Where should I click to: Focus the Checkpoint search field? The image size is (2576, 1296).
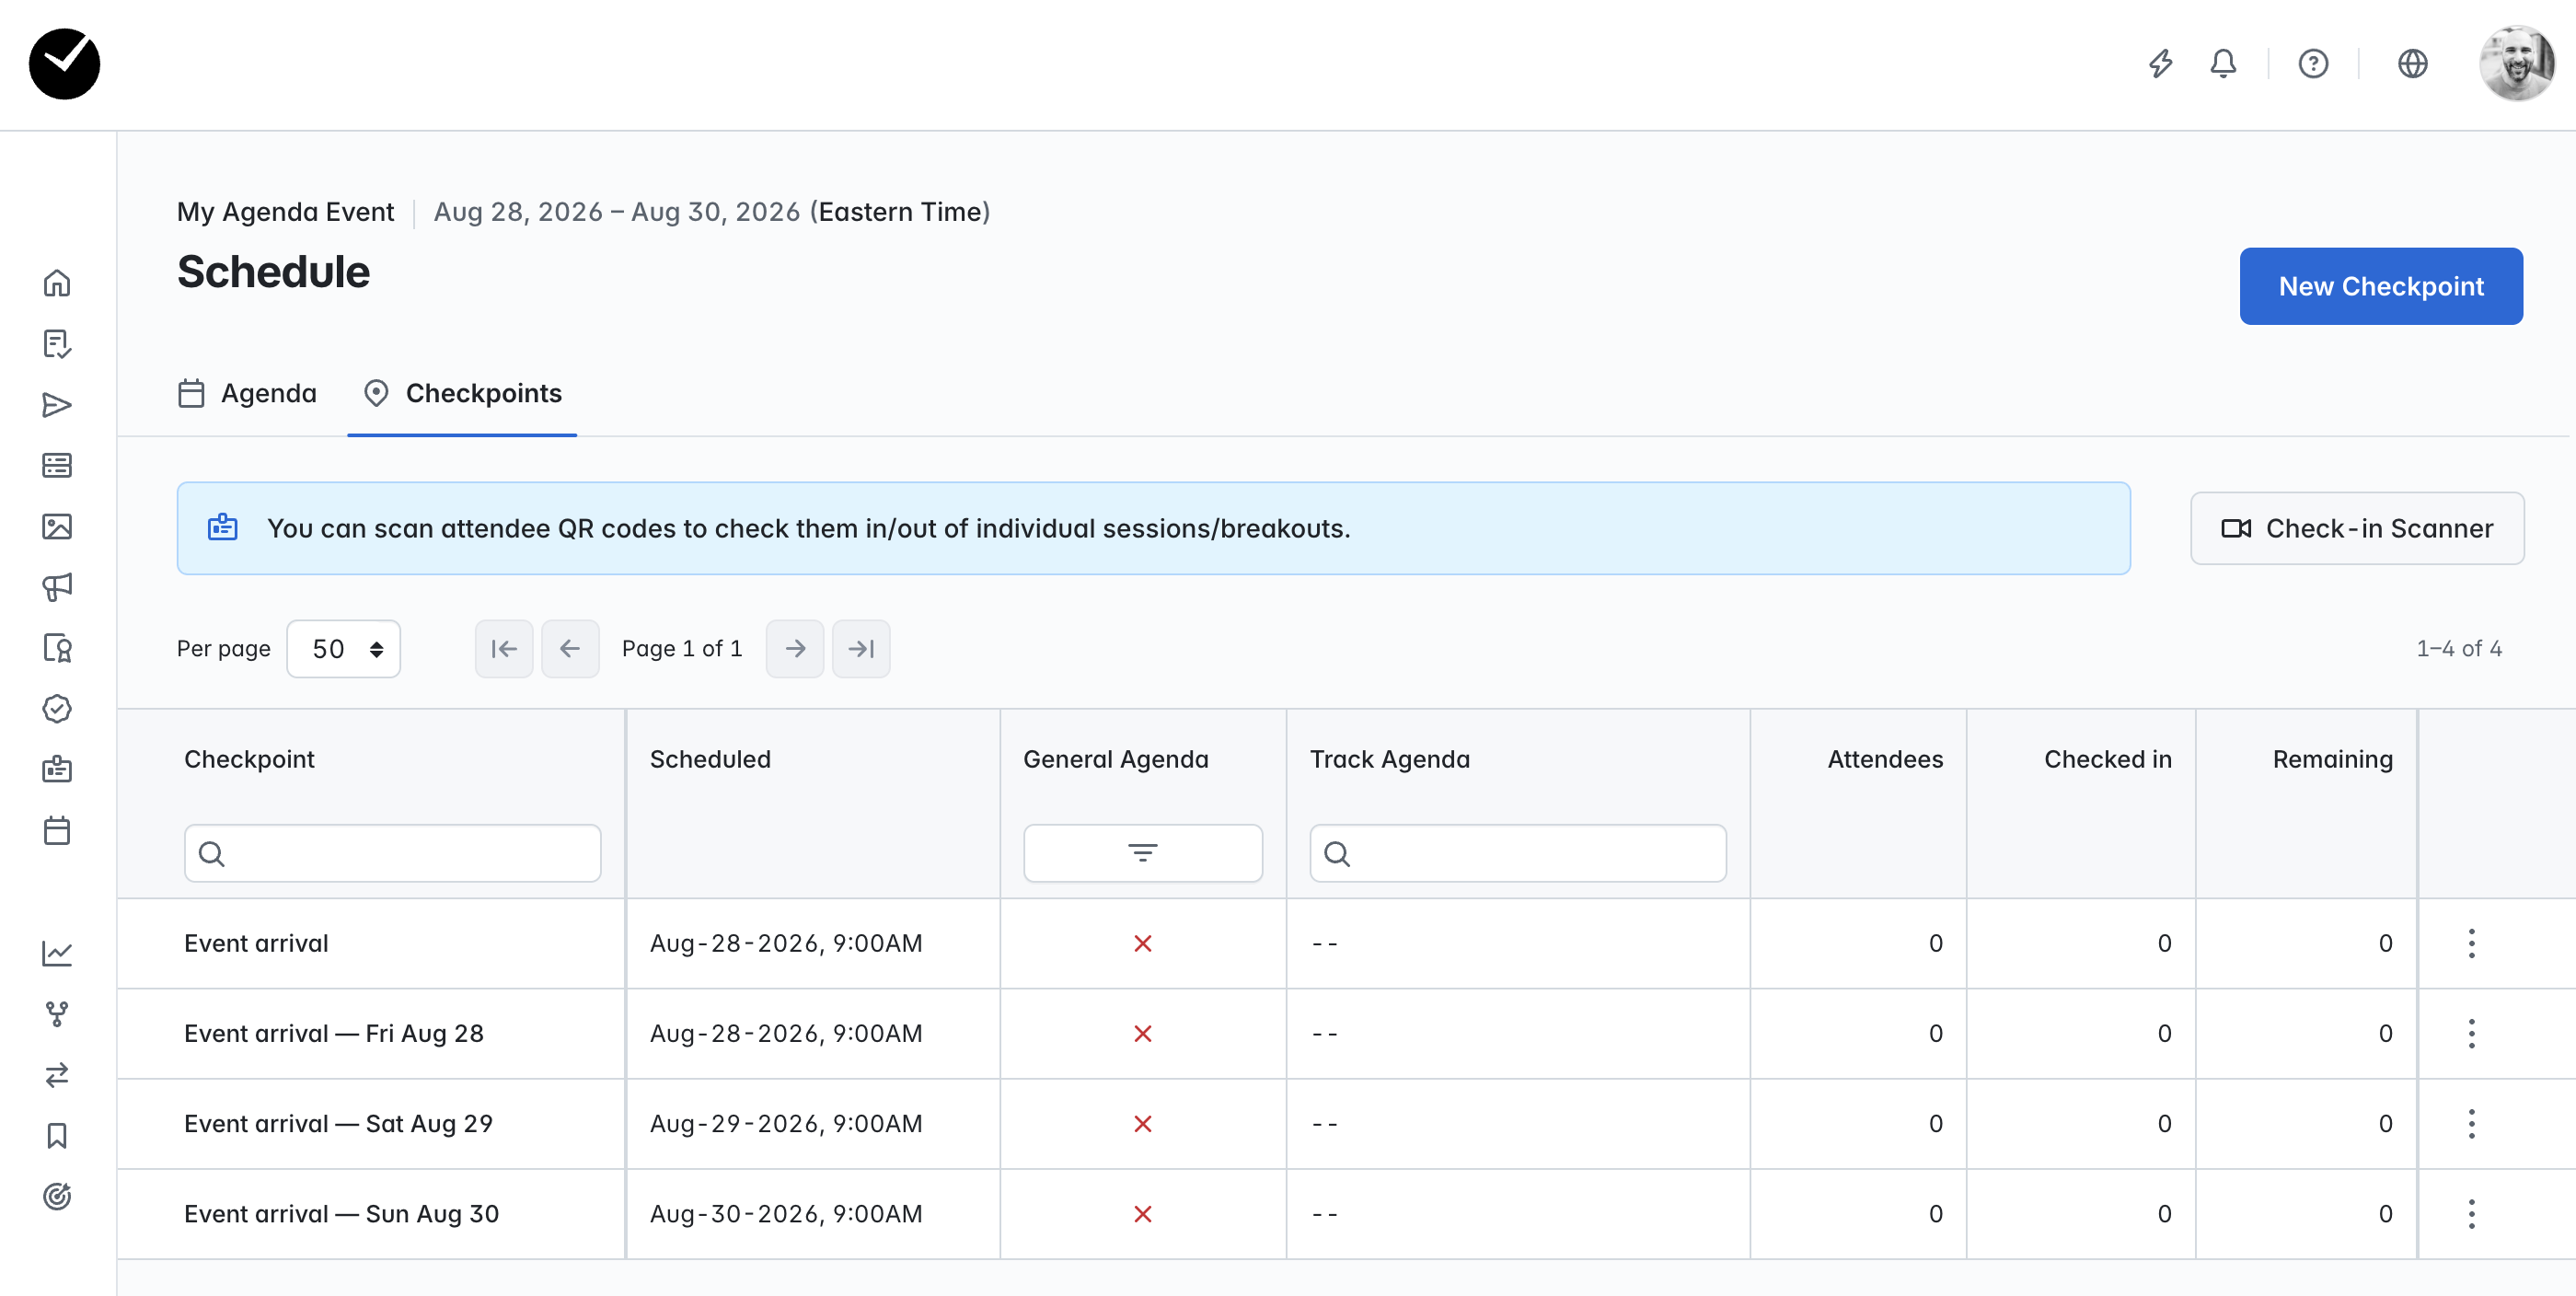(x=392, y=853)
